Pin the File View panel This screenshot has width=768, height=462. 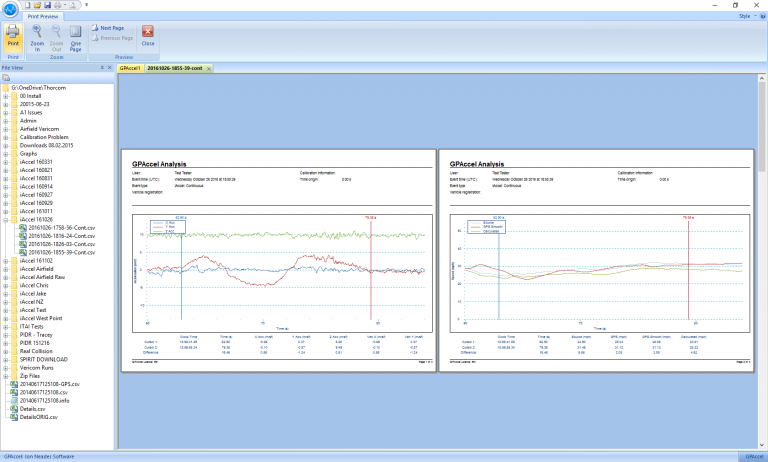pos(101,68)
